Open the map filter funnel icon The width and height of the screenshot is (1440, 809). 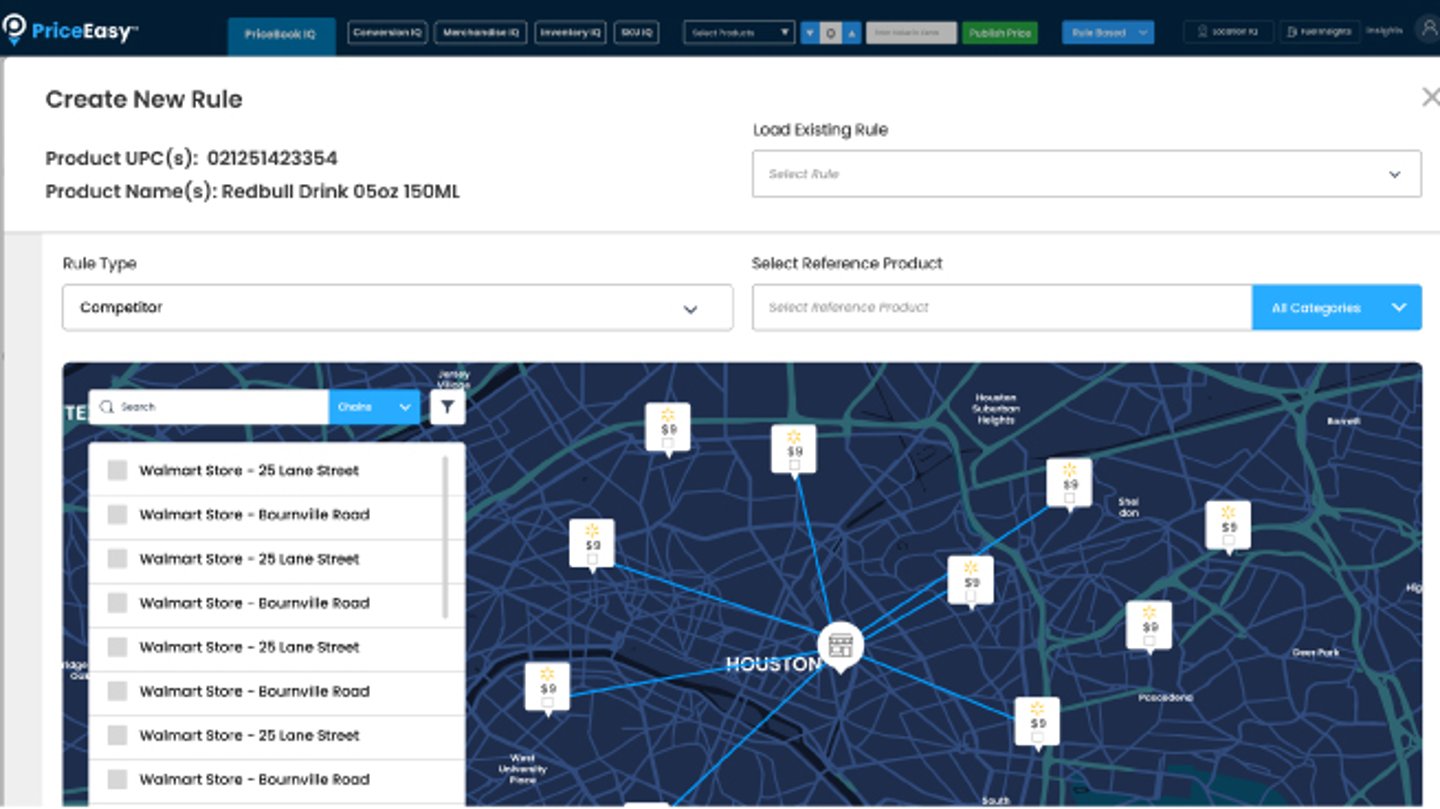click(447, 407)
